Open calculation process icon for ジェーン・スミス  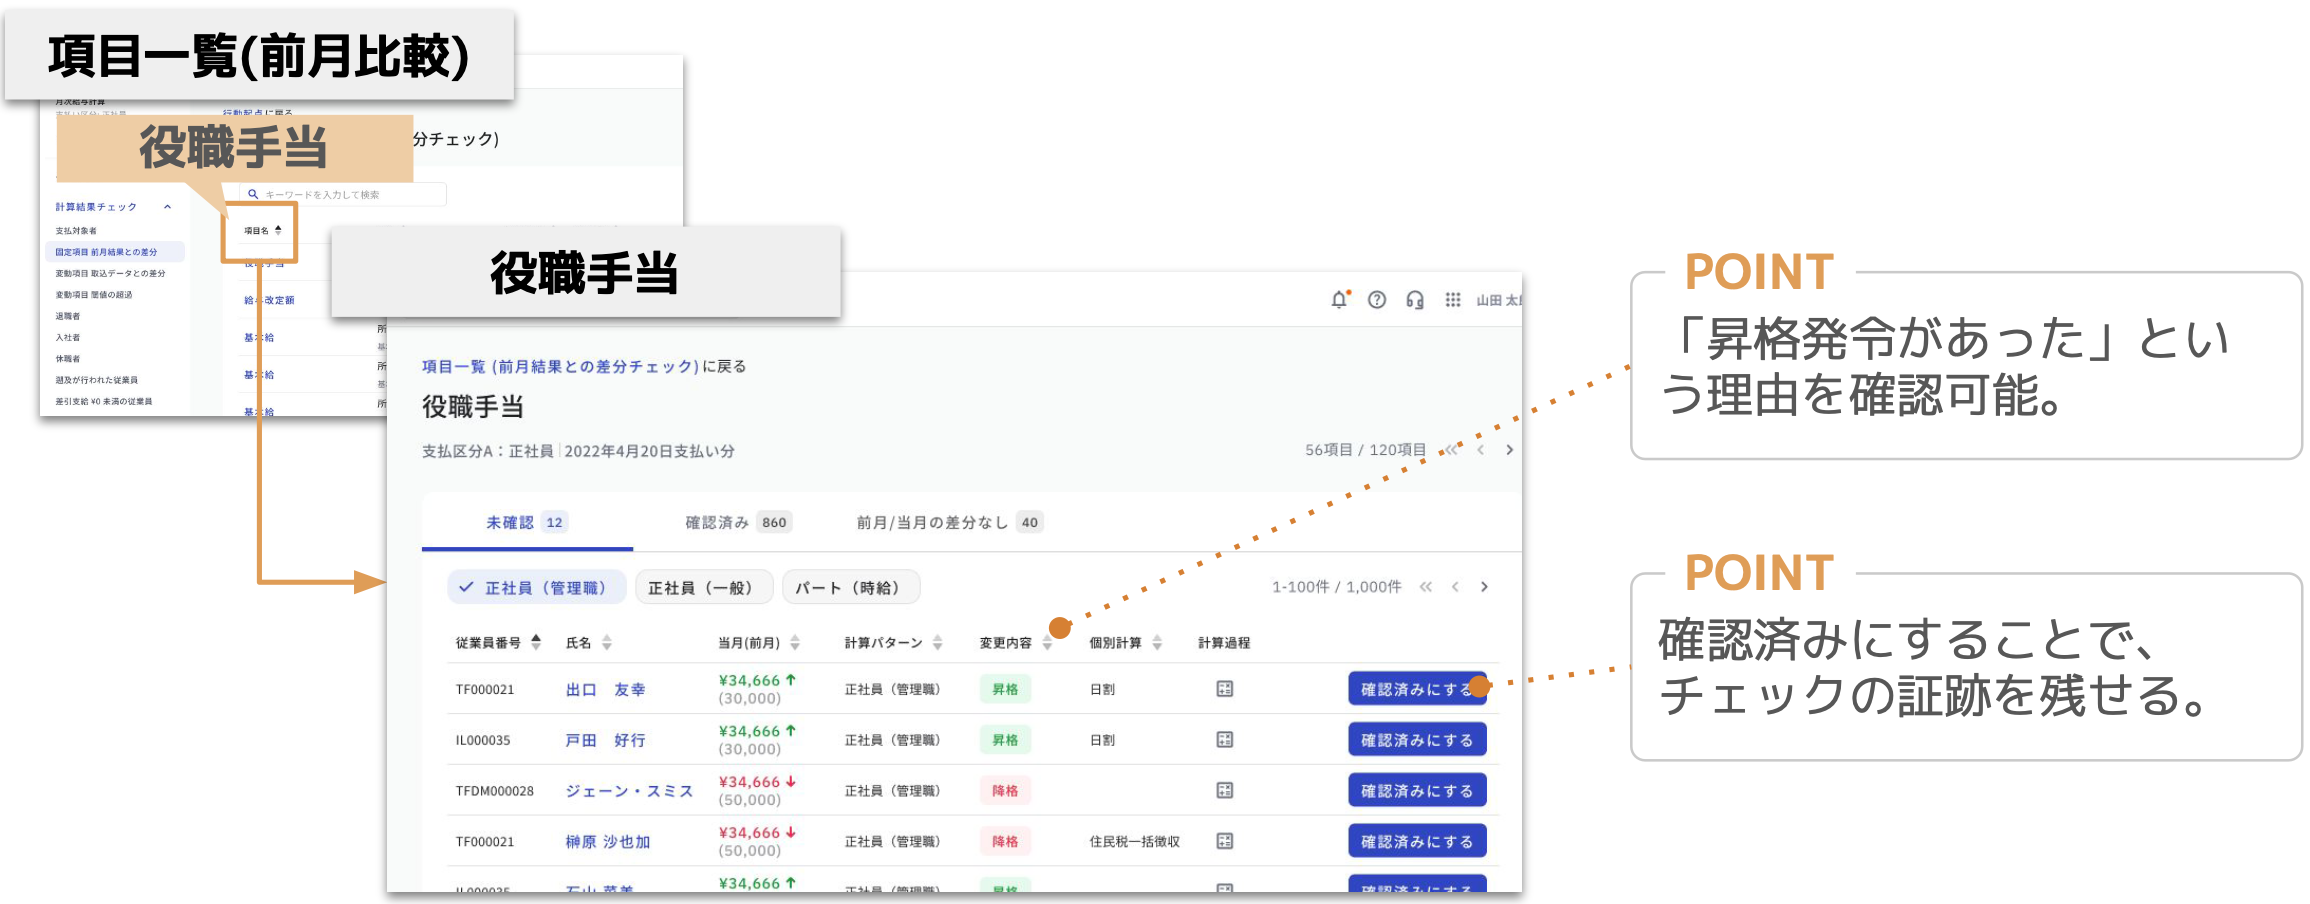(1224, 791)
